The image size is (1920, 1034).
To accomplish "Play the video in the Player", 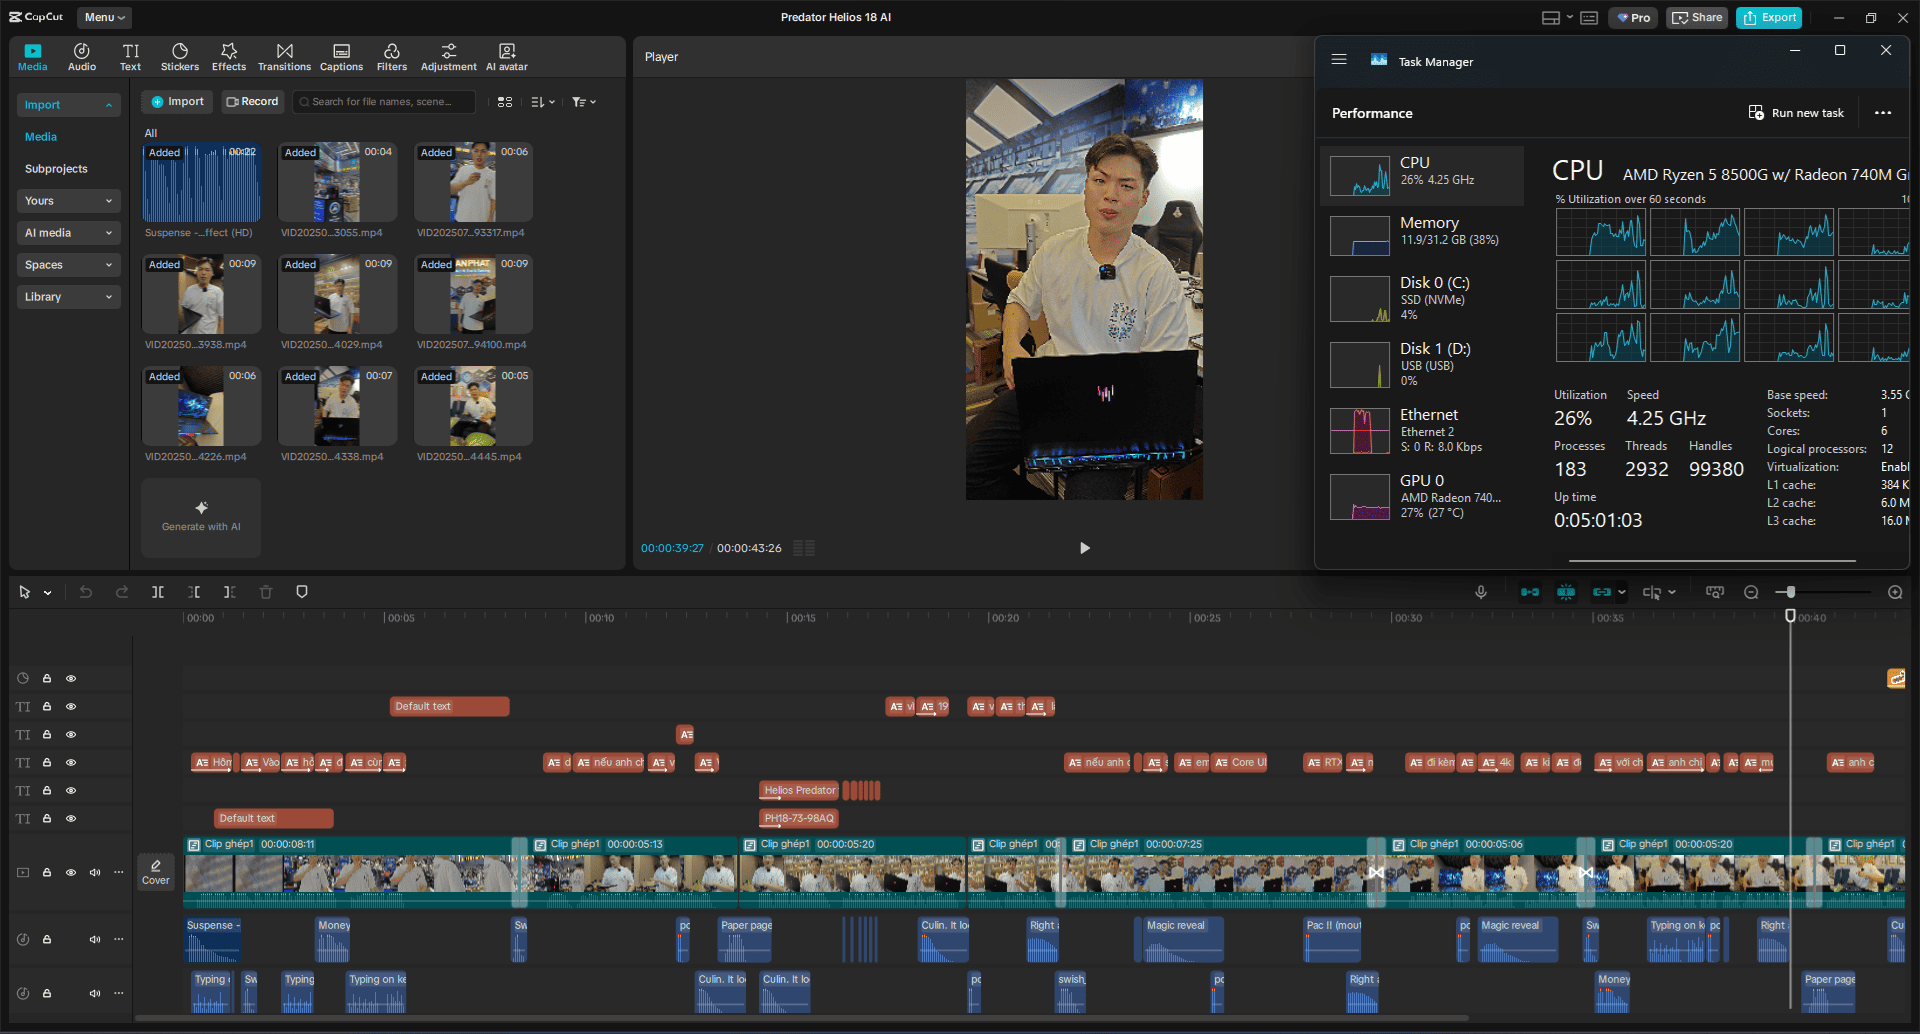I will click(1085, 548).
